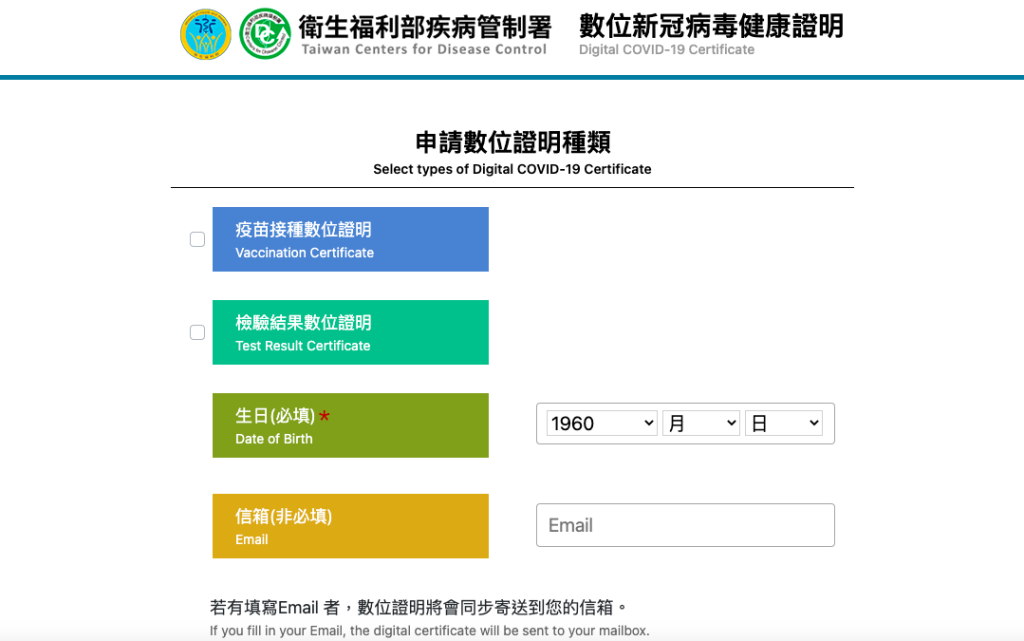Image resolution: width=1024 pixels, height=641 pixels.
Task: Click the olive Date of Birth label
Action: (350, 425)
